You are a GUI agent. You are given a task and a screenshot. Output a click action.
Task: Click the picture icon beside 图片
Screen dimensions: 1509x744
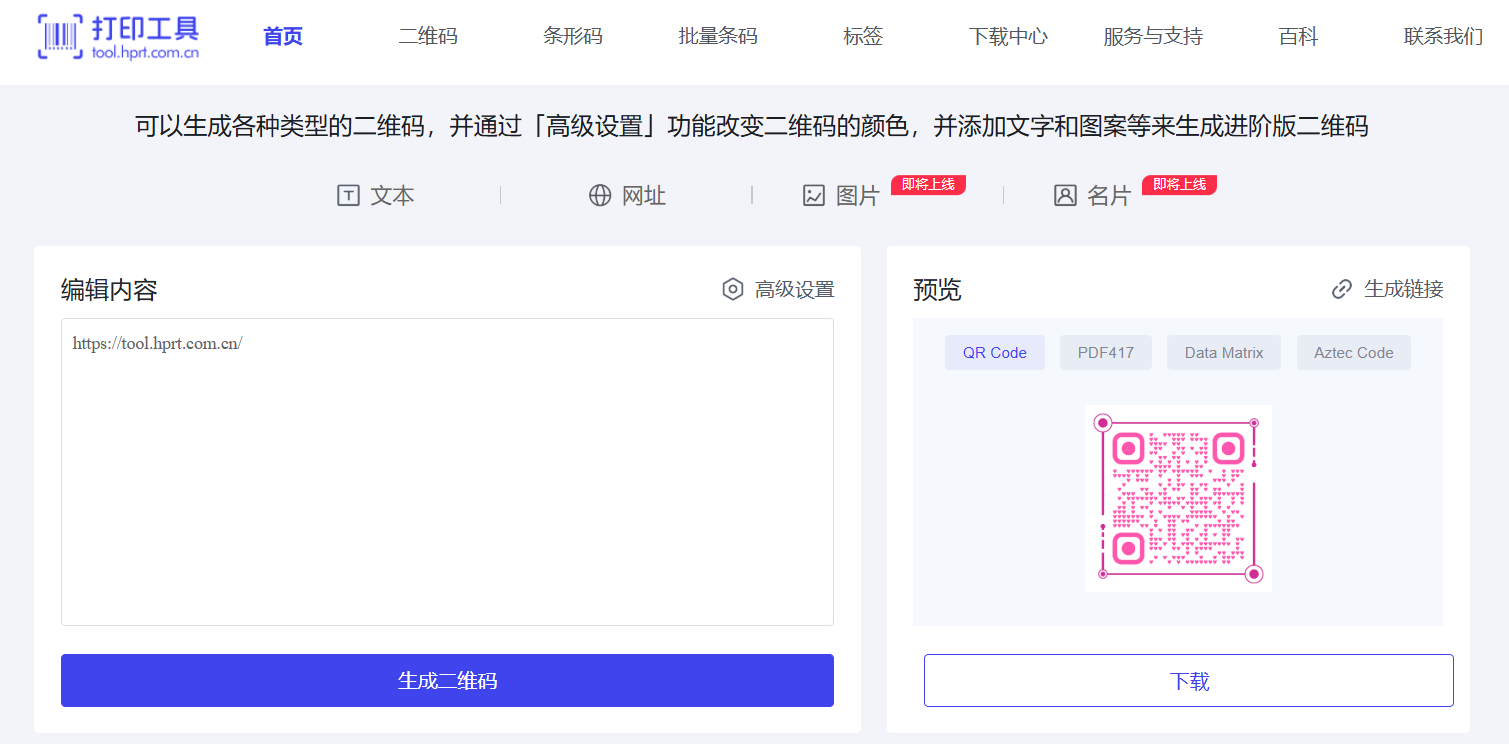pyautogui.click(x=814, y=195)
